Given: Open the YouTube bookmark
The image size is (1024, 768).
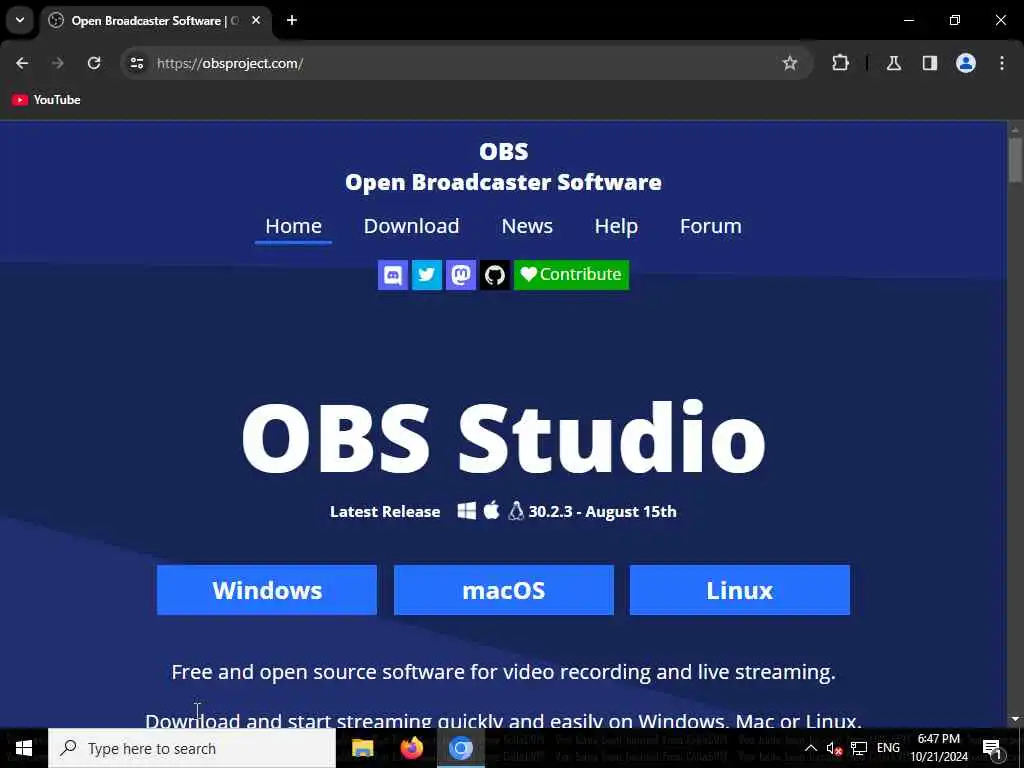Looking at the screenshot, I should (x=46, y=100).
